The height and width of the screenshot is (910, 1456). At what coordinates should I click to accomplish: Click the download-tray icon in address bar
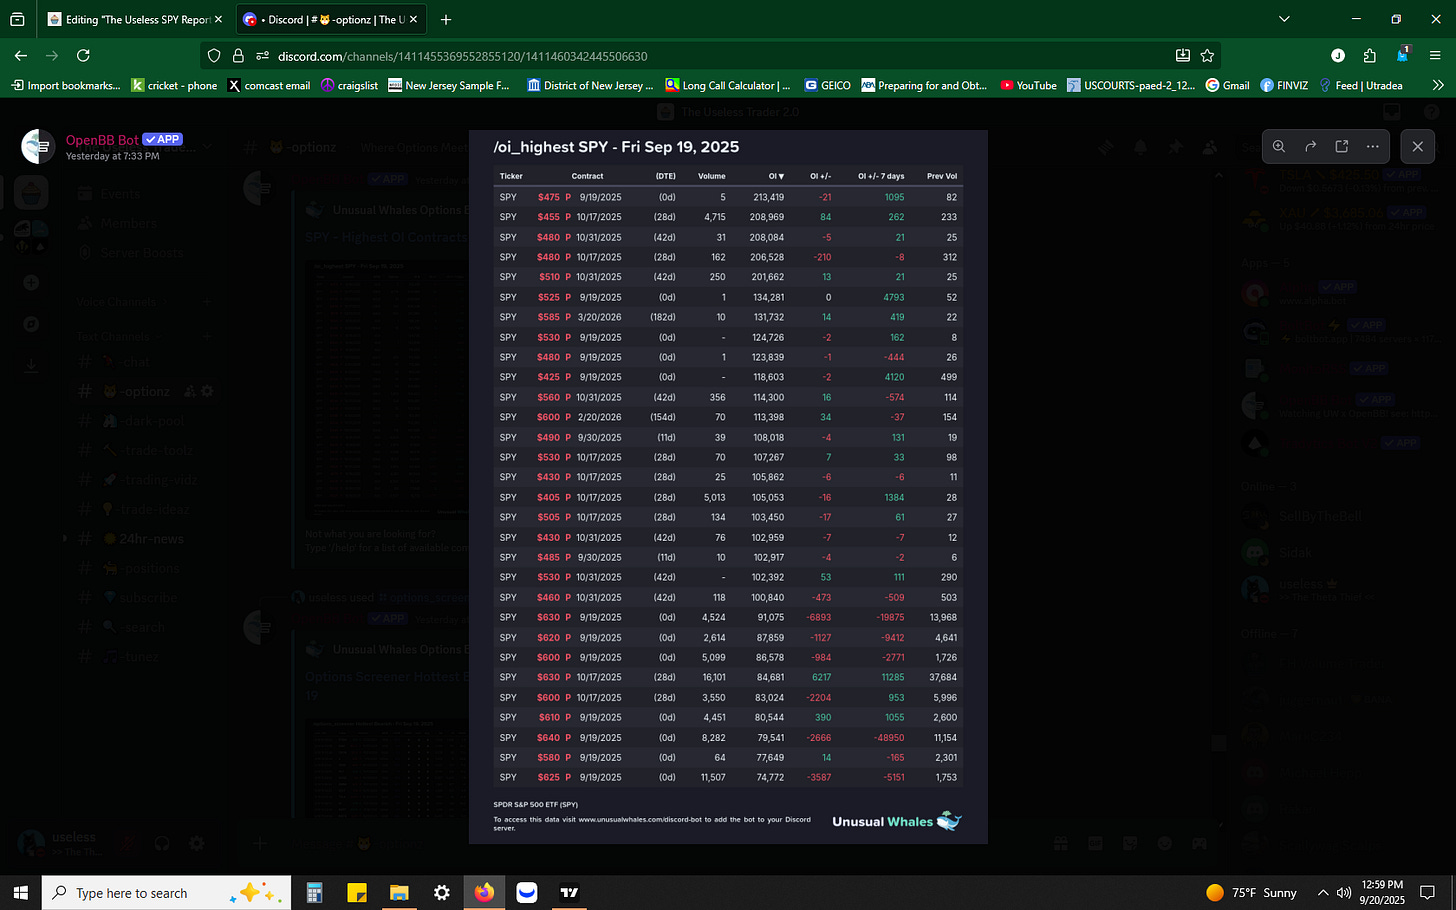(1183, 56)
